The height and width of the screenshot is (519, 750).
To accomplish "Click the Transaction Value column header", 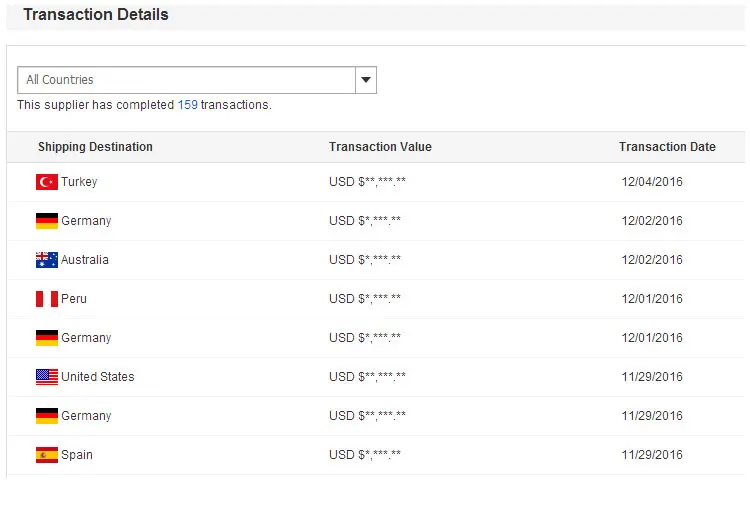I will (380, 147).
